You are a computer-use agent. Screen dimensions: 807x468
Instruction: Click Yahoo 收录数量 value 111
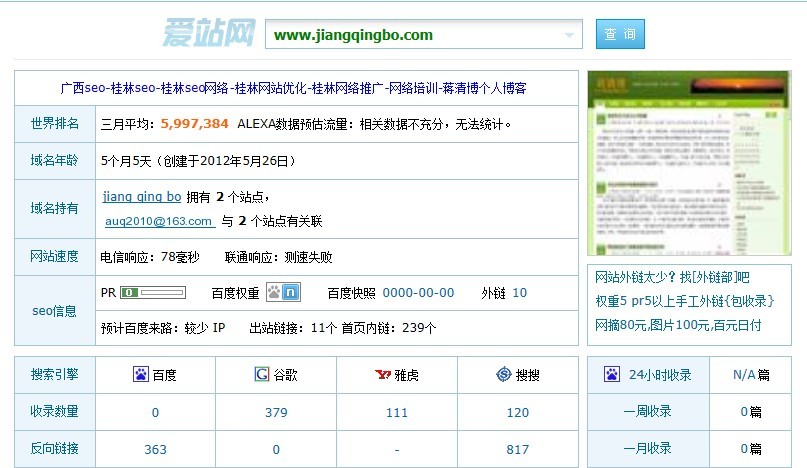(x=397, y=412)
